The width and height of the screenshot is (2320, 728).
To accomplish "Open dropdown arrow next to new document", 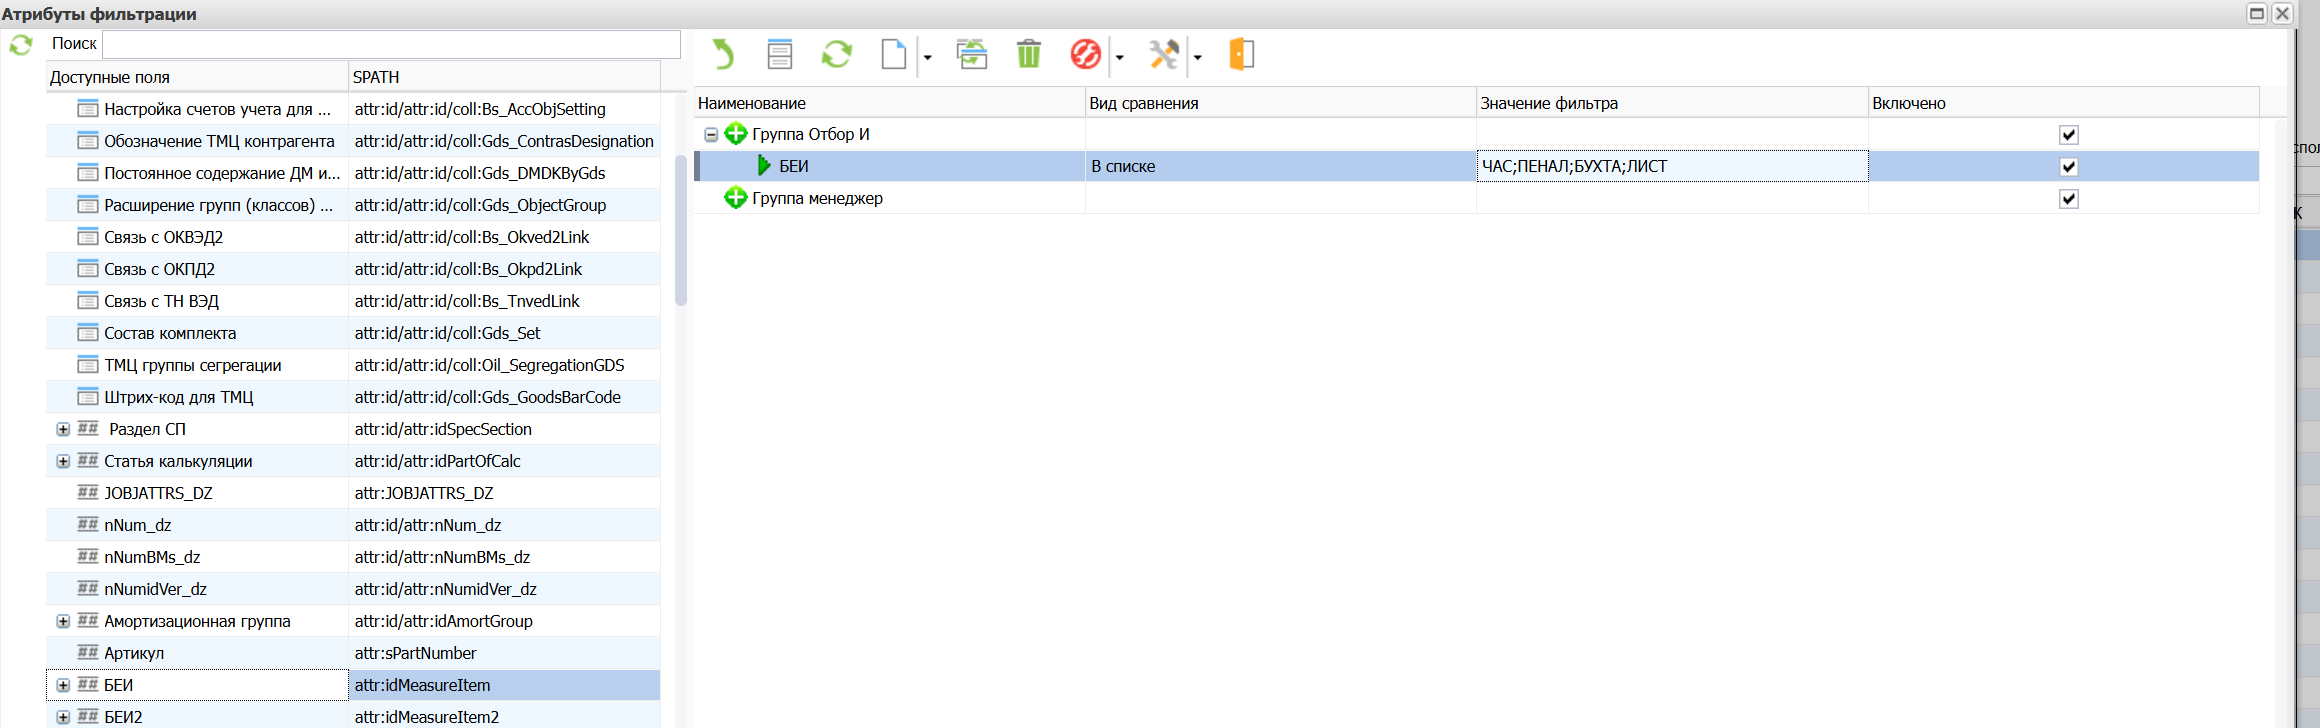I will coord(927,58).
